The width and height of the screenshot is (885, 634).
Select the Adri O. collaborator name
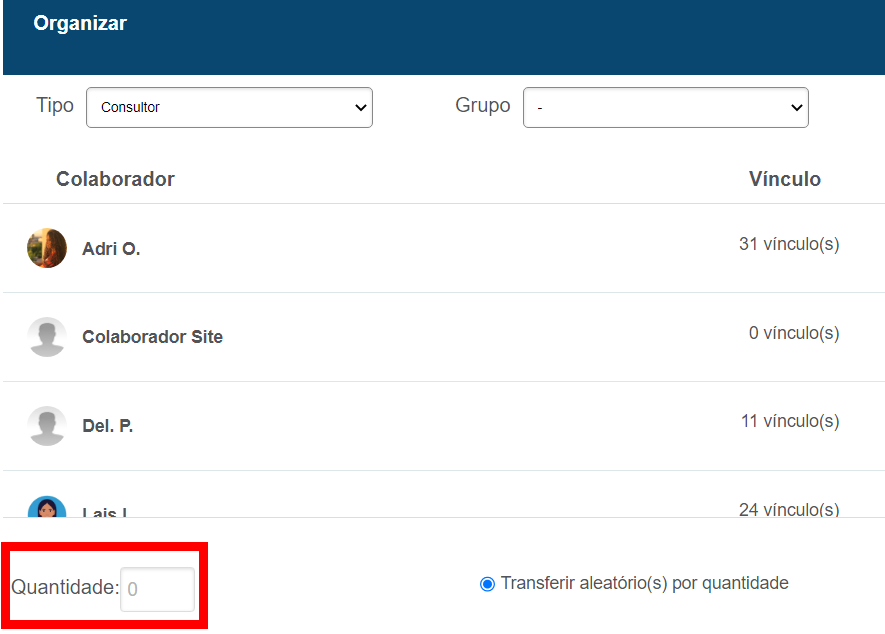[x=111, y=249]
